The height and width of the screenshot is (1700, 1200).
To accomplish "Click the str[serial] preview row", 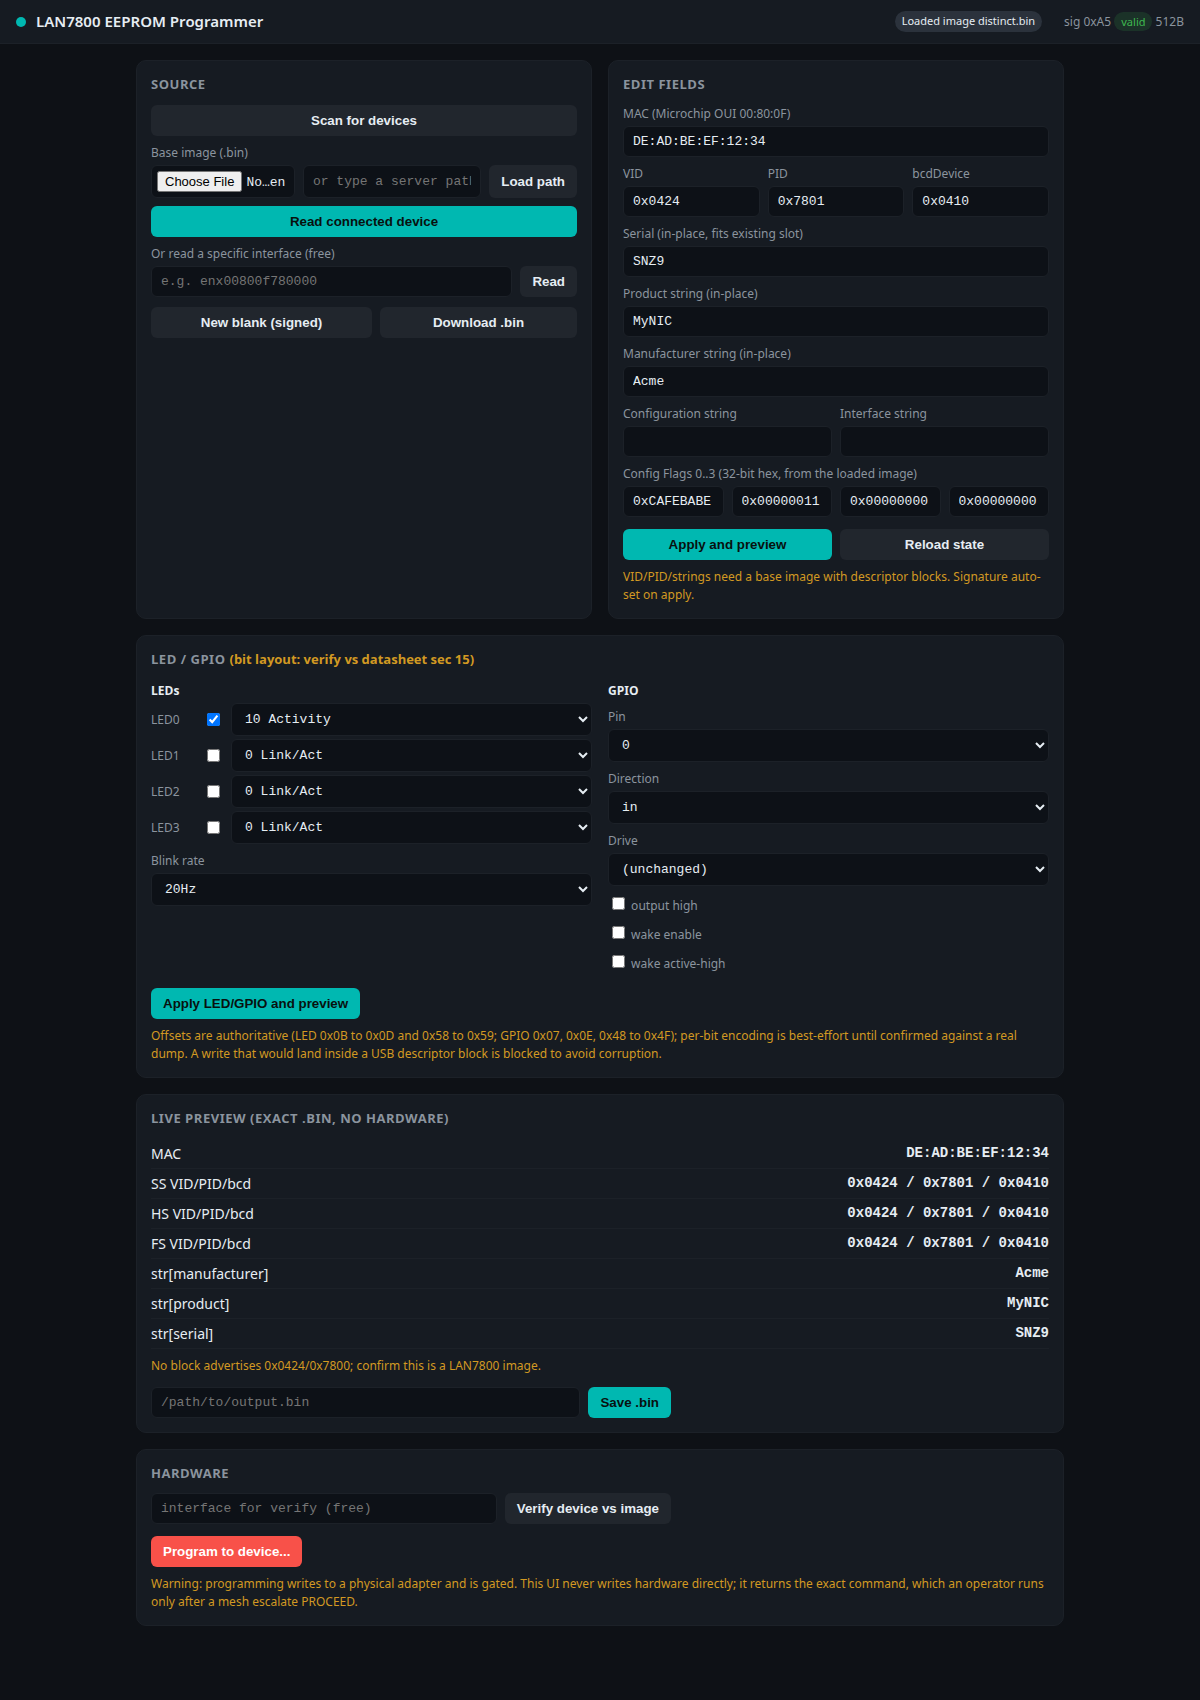I will (600, 1333).
